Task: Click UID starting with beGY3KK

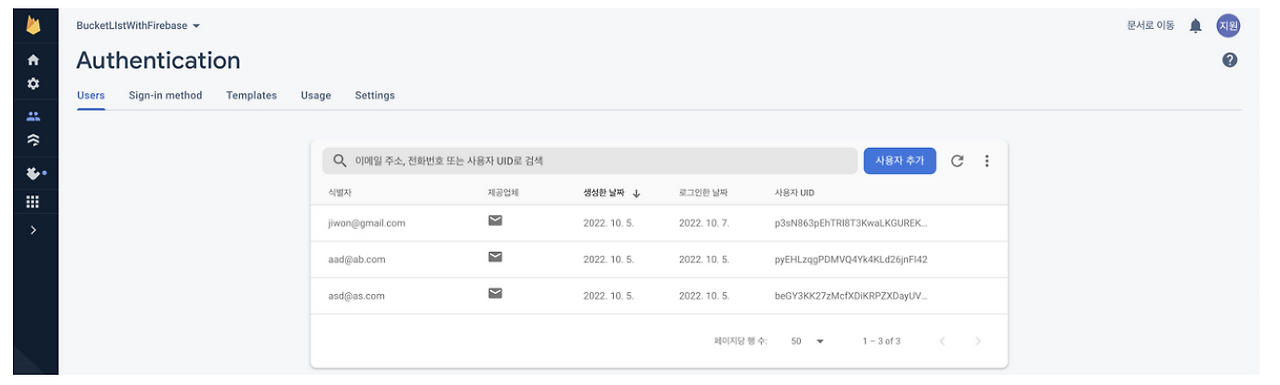Action: [851, 295]
